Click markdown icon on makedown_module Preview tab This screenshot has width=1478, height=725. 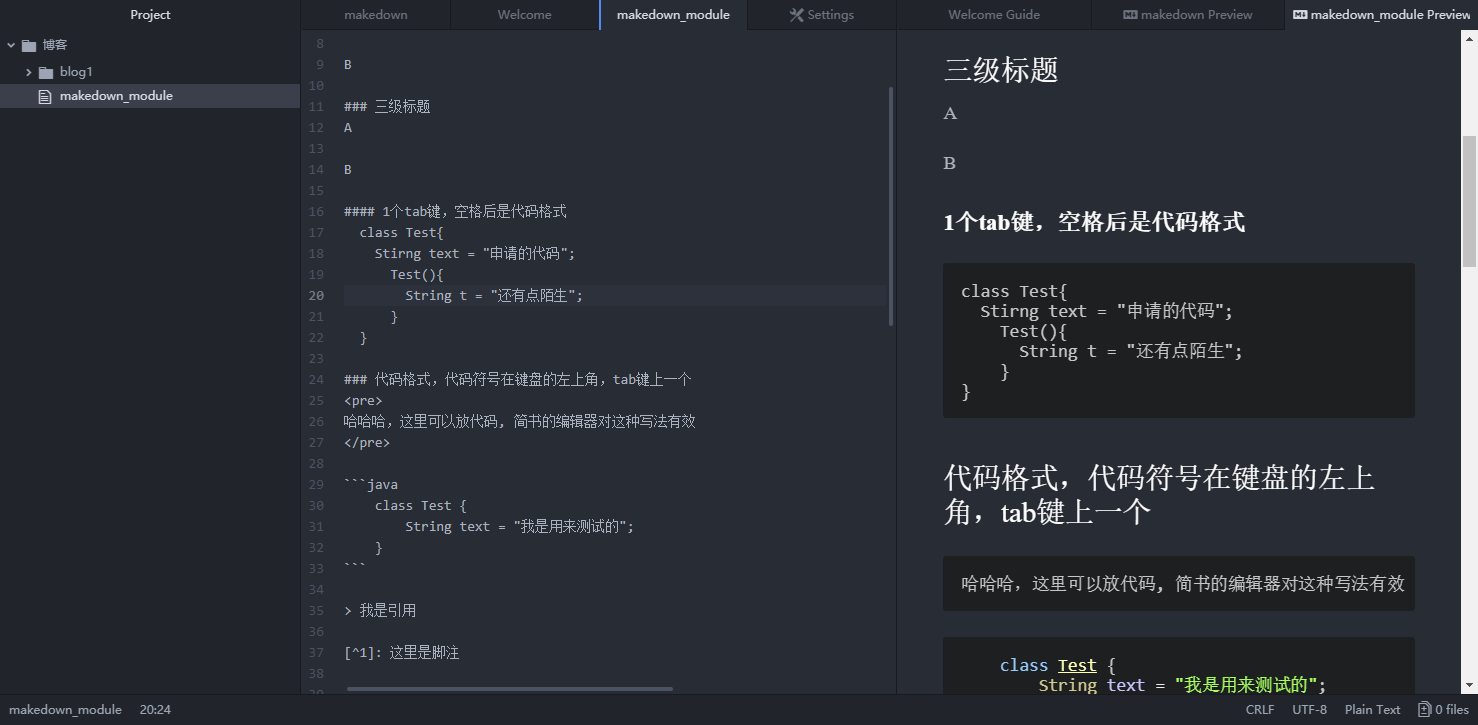tap(1300, 15)
